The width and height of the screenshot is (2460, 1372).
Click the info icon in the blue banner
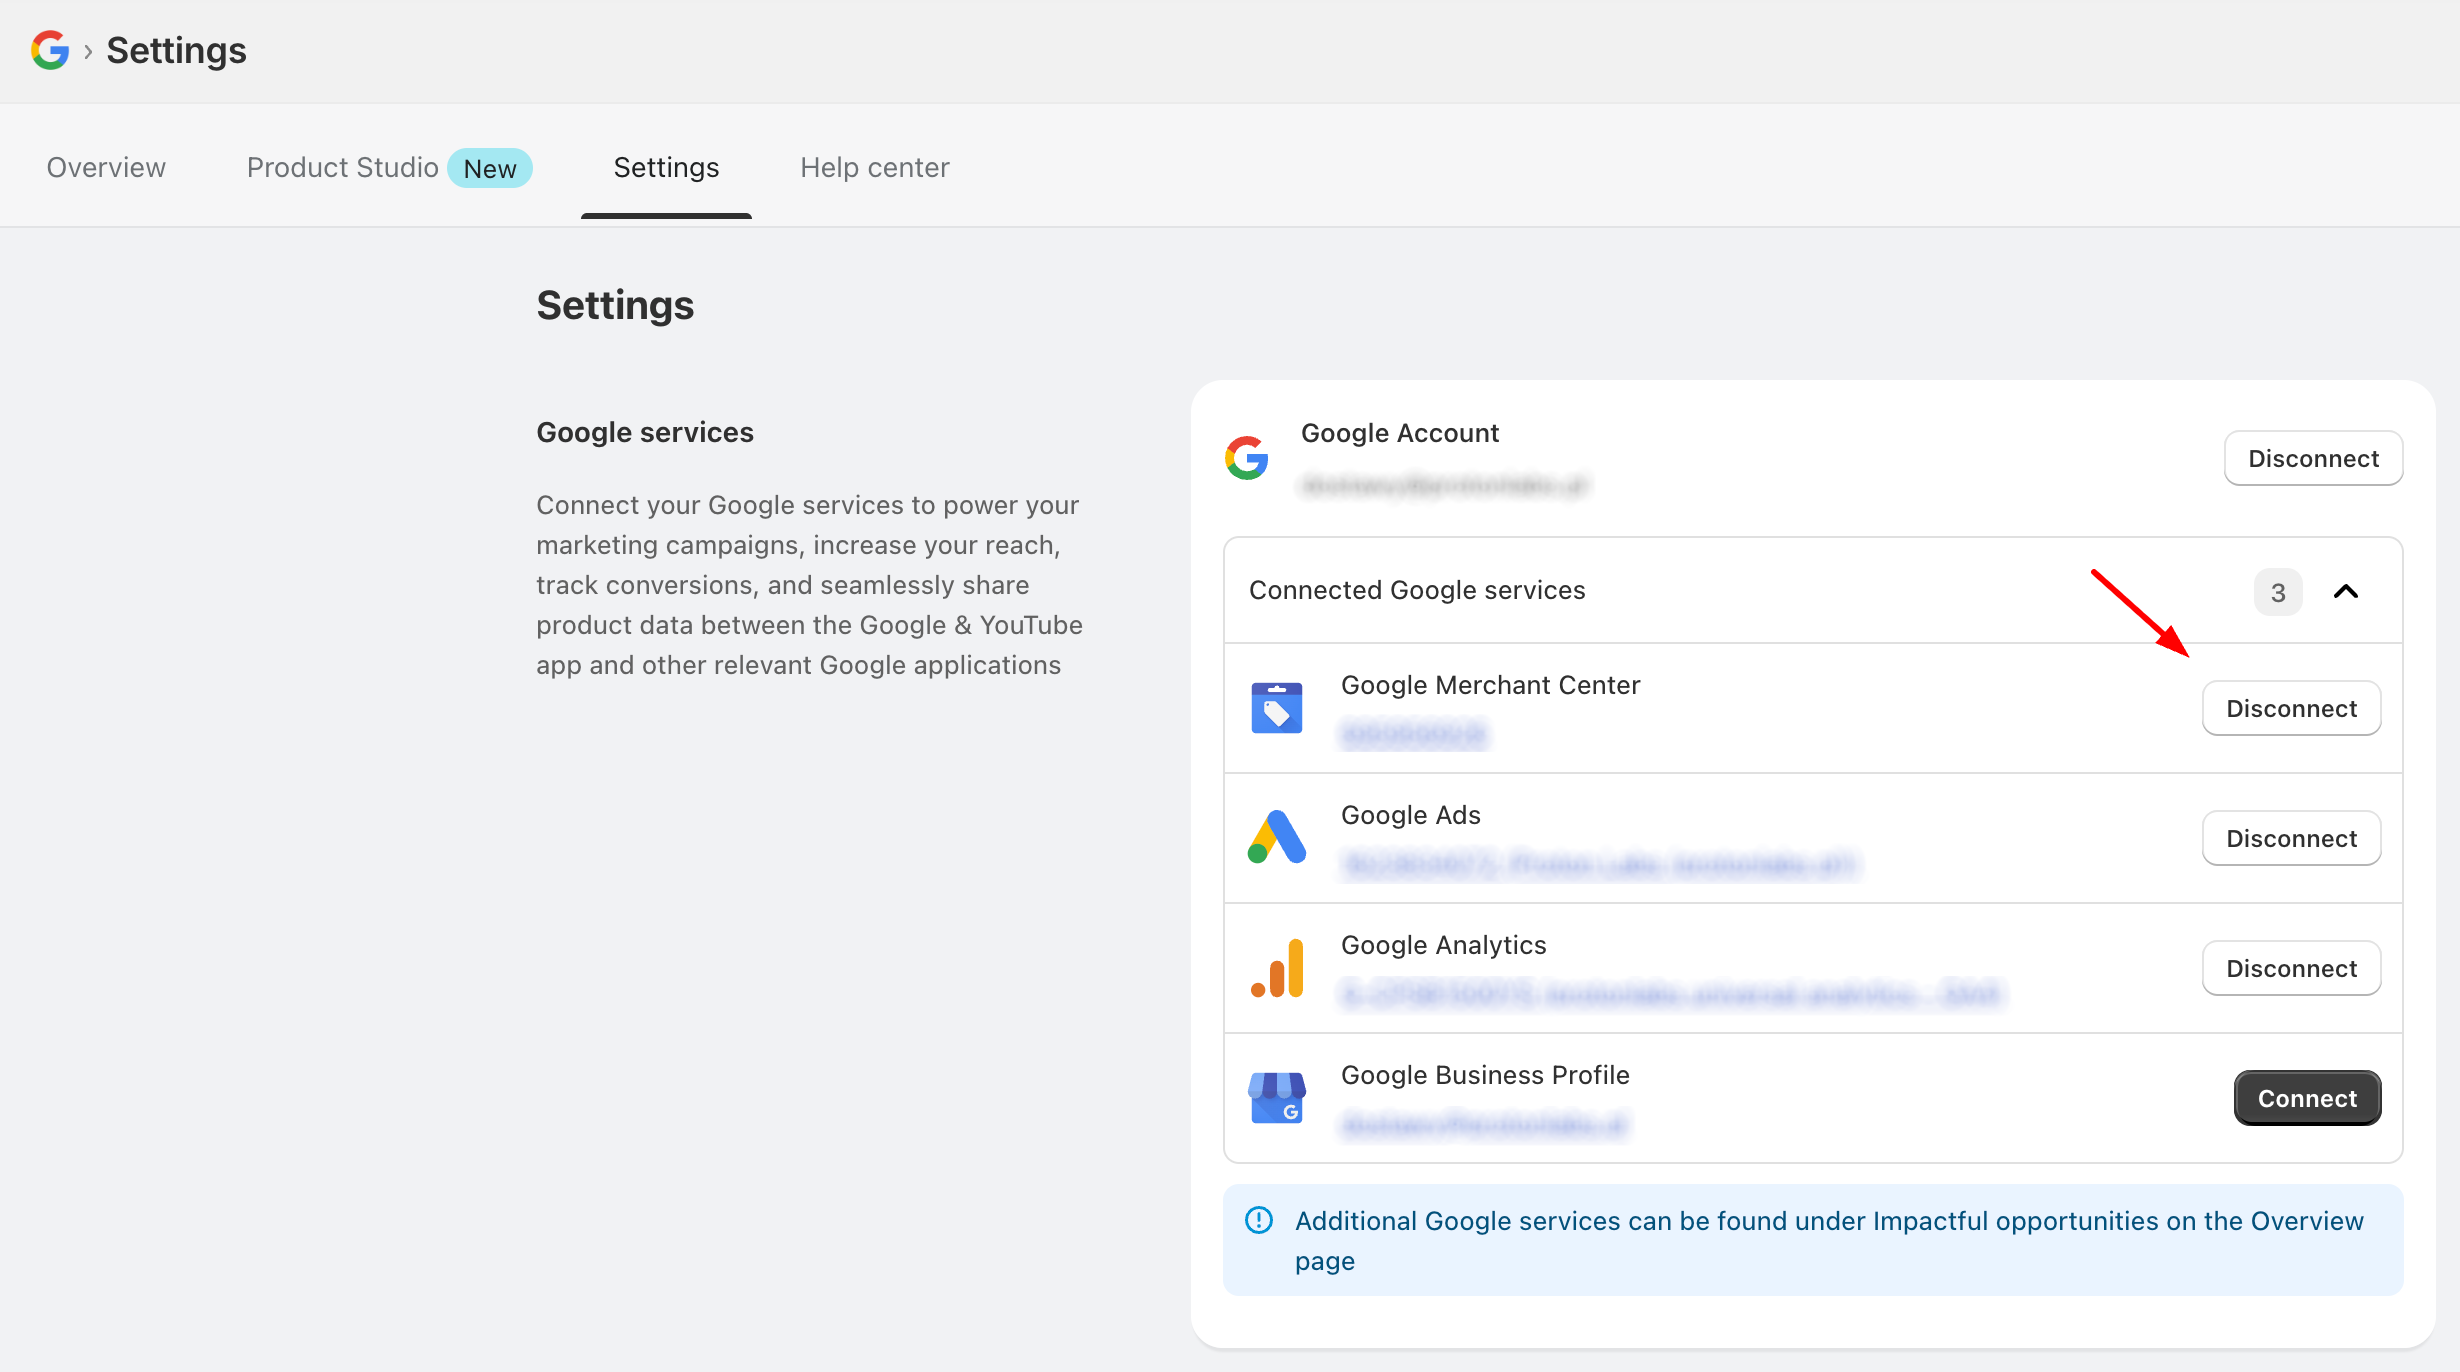tap(1259, 1220)
